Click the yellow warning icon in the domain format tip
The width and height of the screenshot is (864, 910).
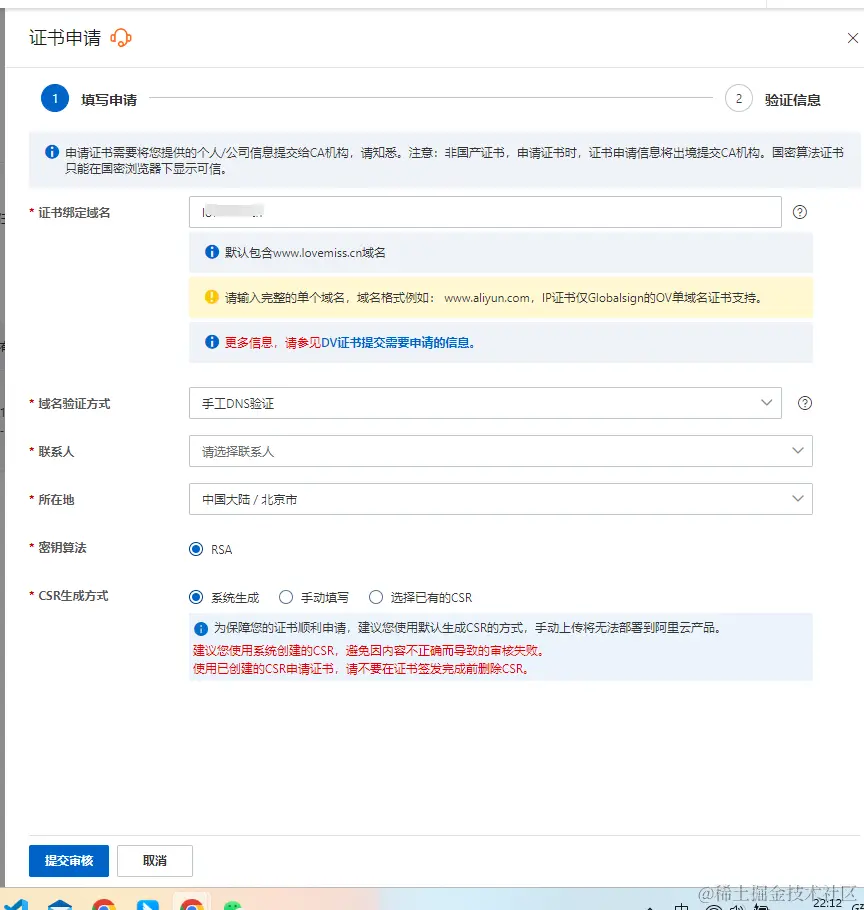tap(212, 297)
